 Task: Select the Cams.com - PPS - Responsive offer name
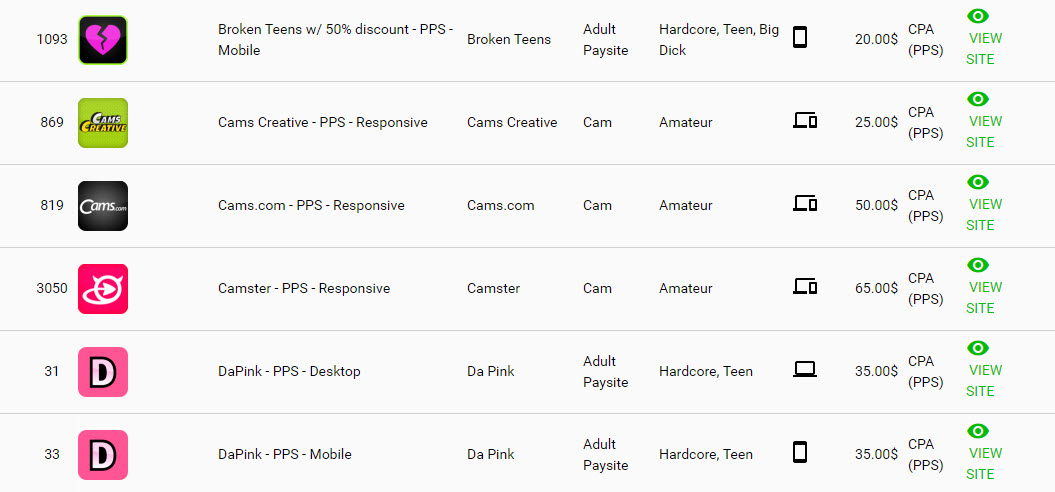(x=312, y=205)
